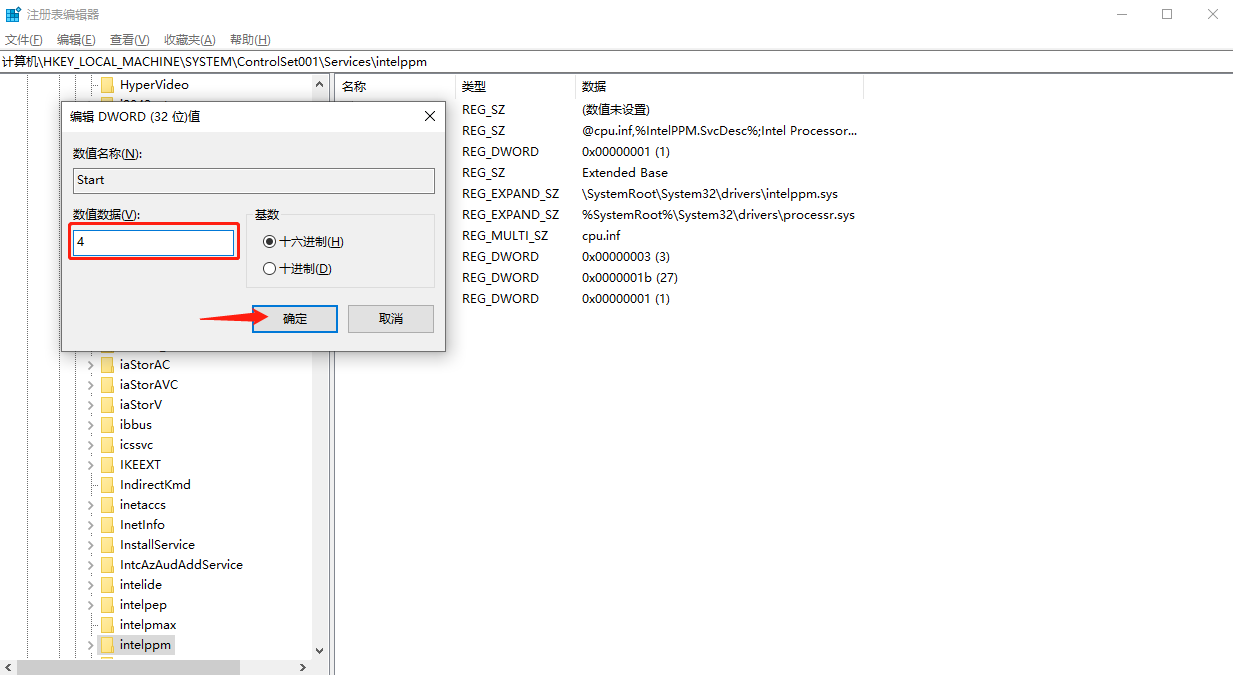1233x675 pixels.
Task: Open the 编辑(E) menu
Action: click(76, 40)
